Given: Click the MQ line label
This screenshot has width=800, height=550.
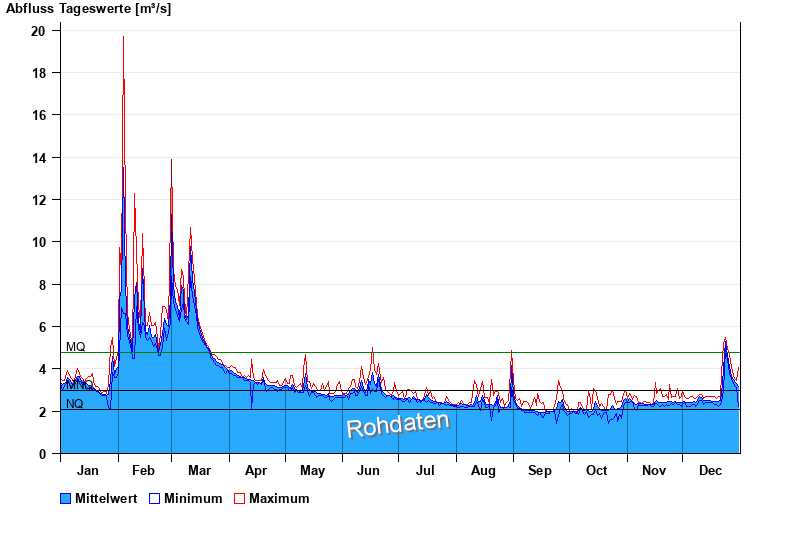Looking at the screenshot, I should coord(75,347).
